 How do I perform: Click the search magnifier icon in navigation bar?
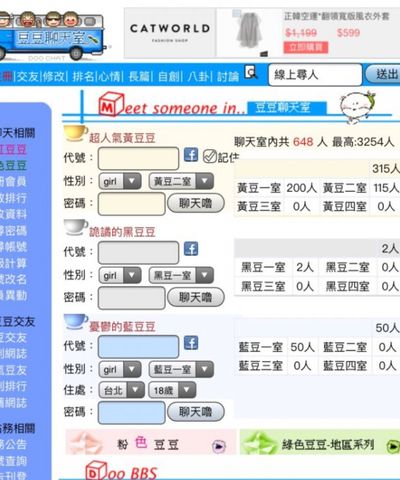(x=251, y=72)
